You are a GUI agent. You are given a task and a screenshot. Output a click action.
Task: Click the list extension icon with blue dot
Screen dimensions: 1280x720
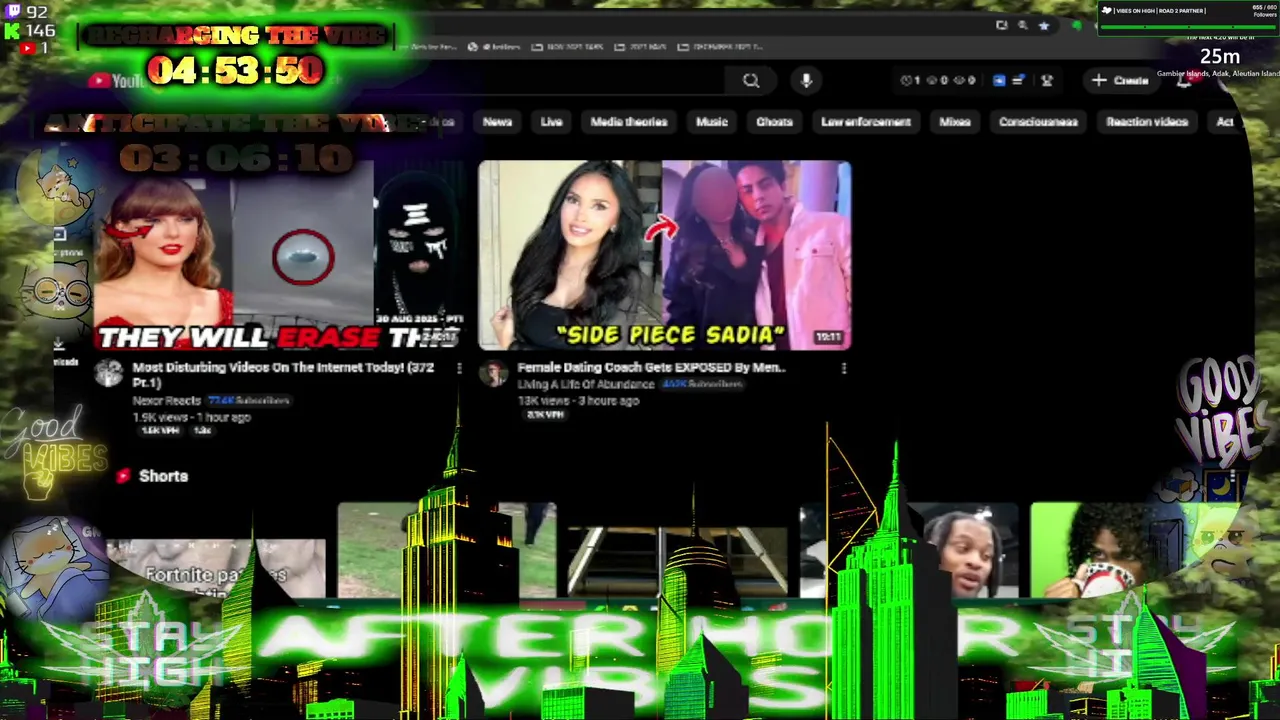[x=1018, y=80]
